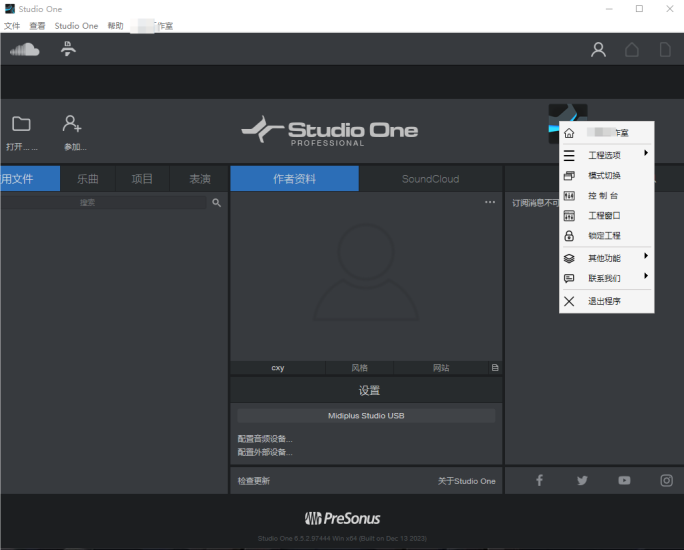Switch to the SoundCloud tab
The height and width of the screenshot is (550, 684).
click(431, 178)
